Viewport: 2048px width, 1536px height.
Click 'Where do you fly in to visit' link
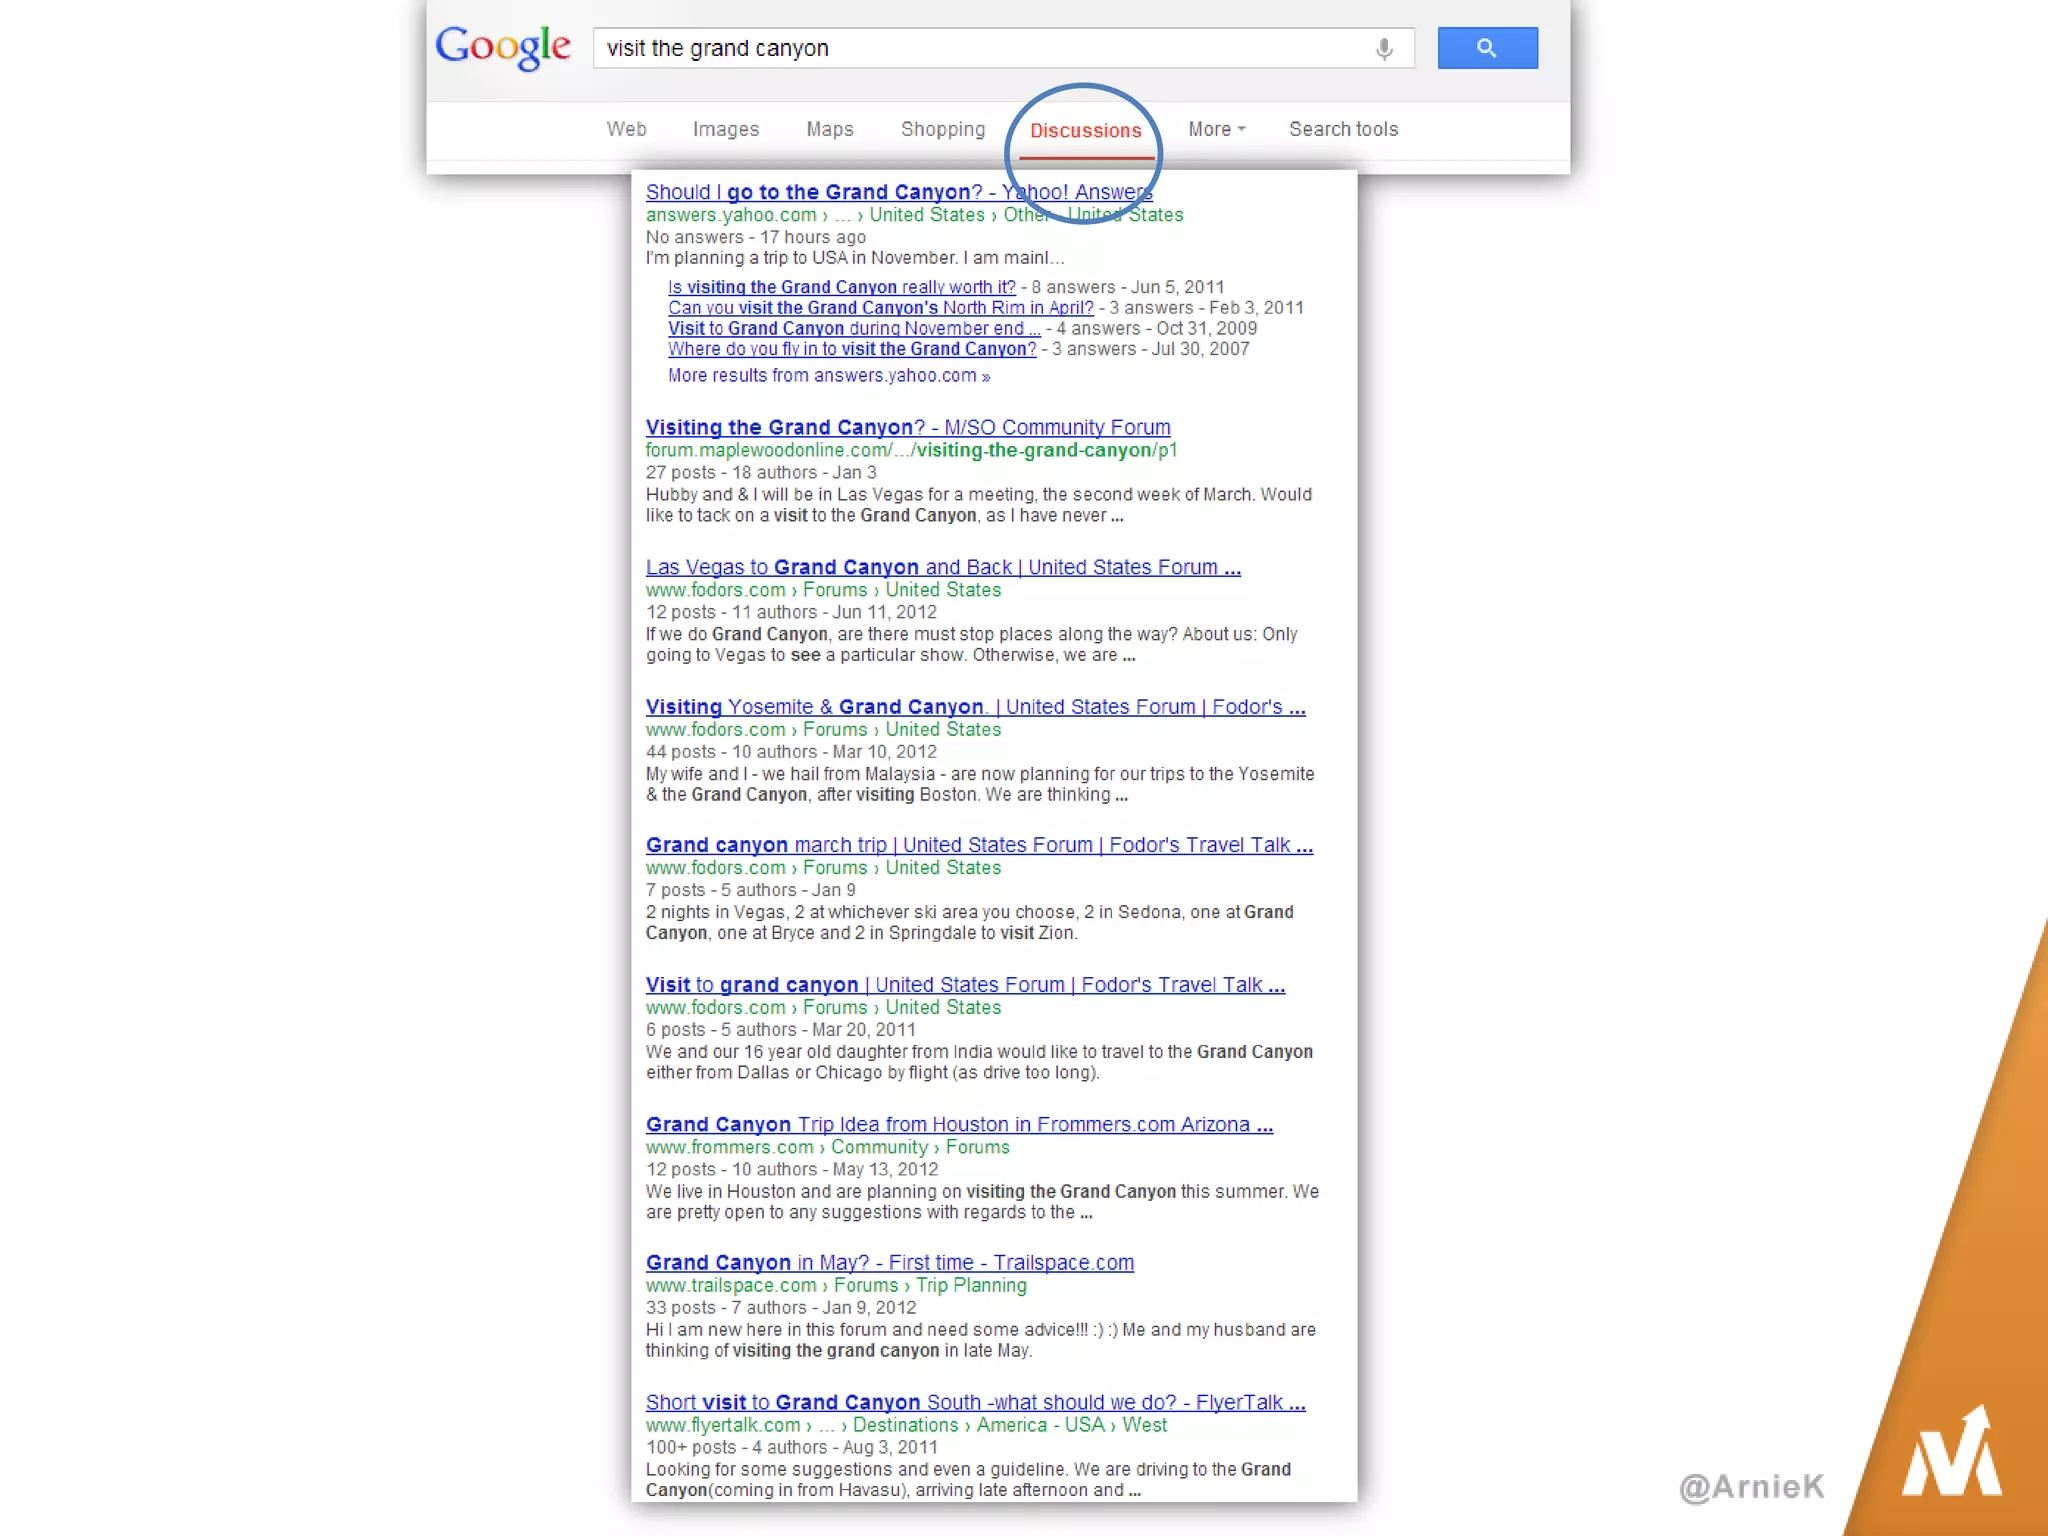(x=852, y=349)
